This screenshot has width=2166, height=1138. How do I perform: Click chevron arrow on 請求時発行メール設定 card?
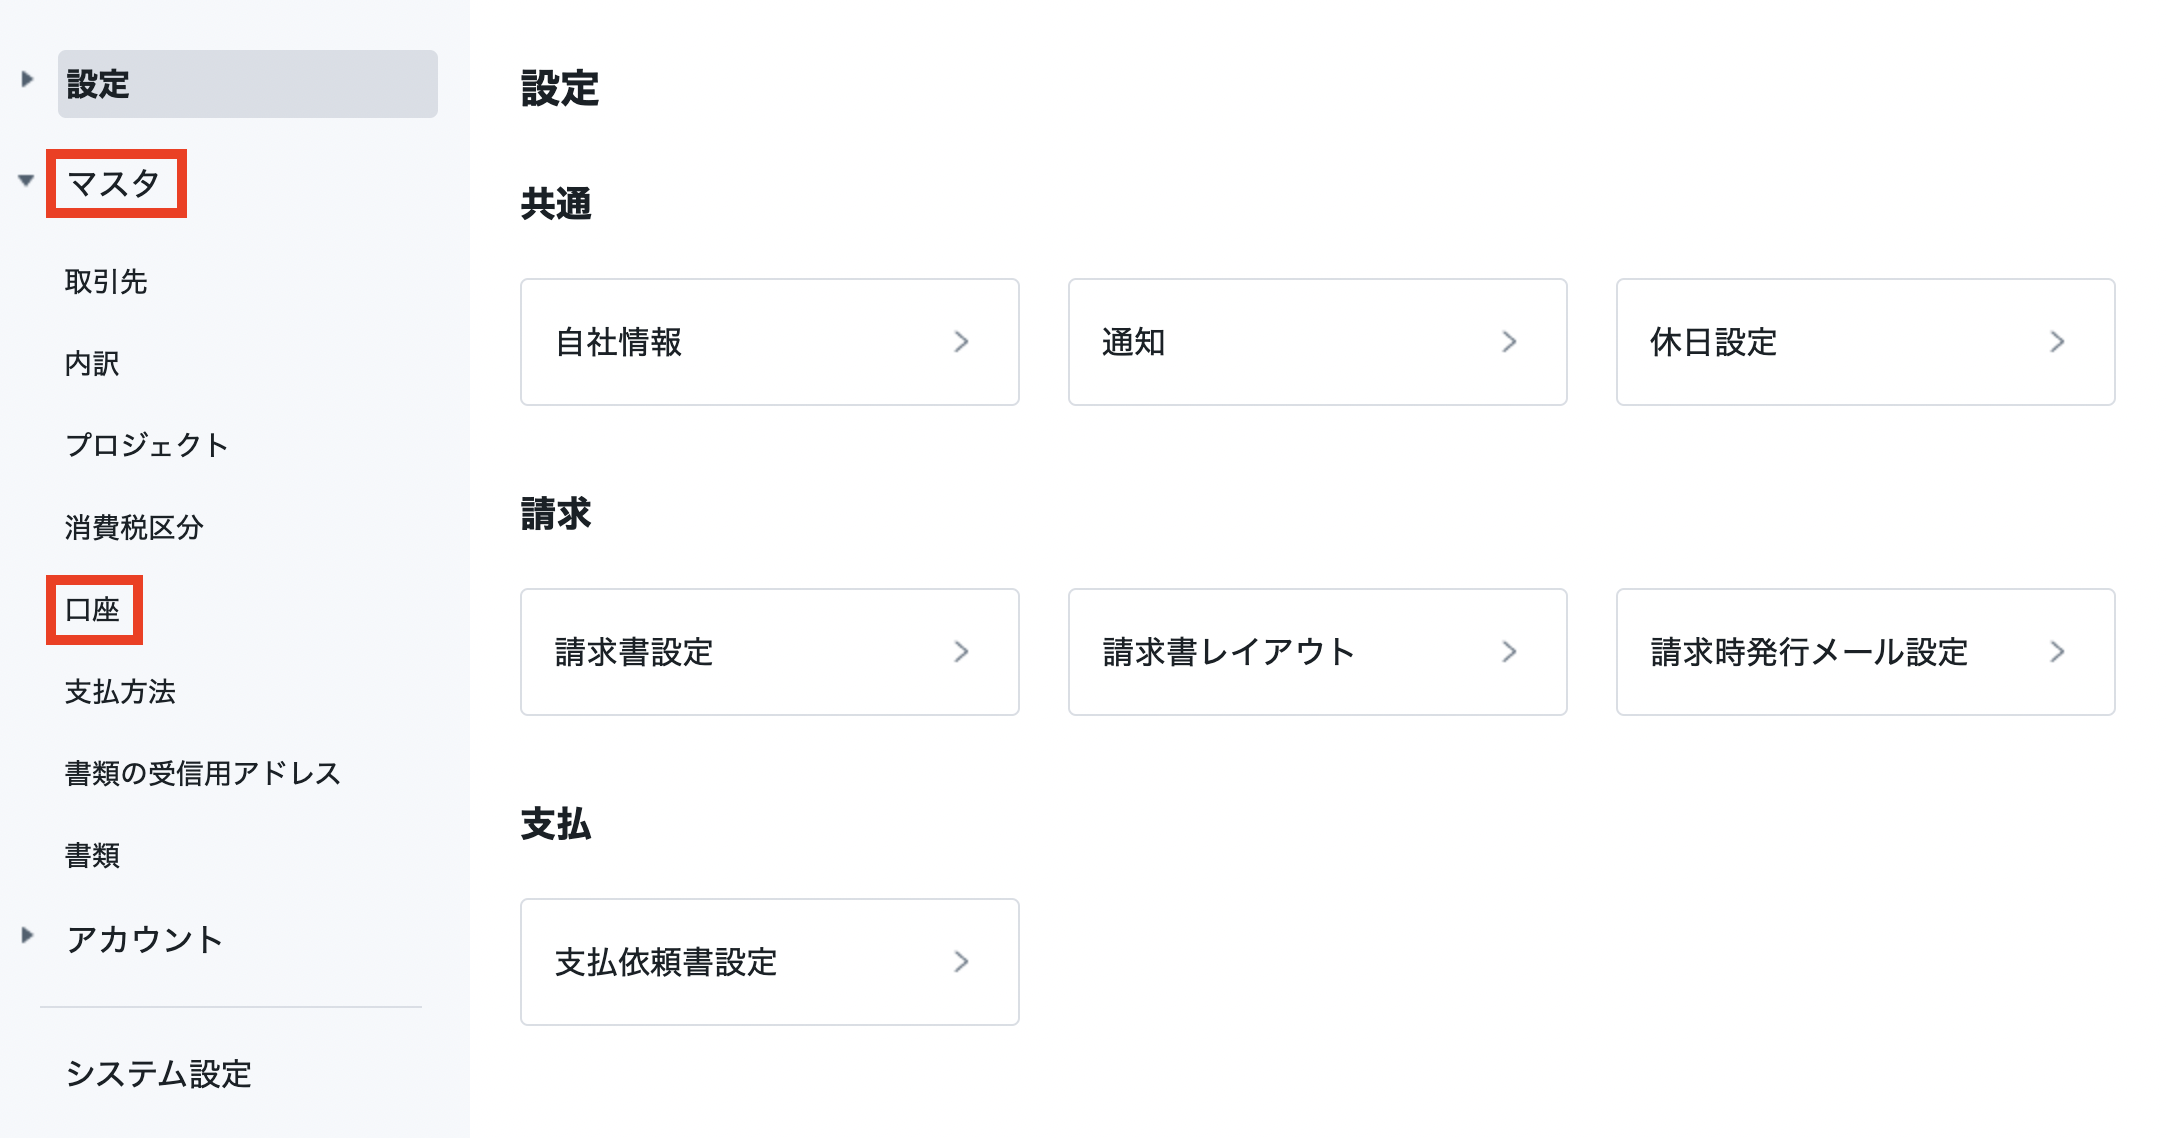[2057, 652]
